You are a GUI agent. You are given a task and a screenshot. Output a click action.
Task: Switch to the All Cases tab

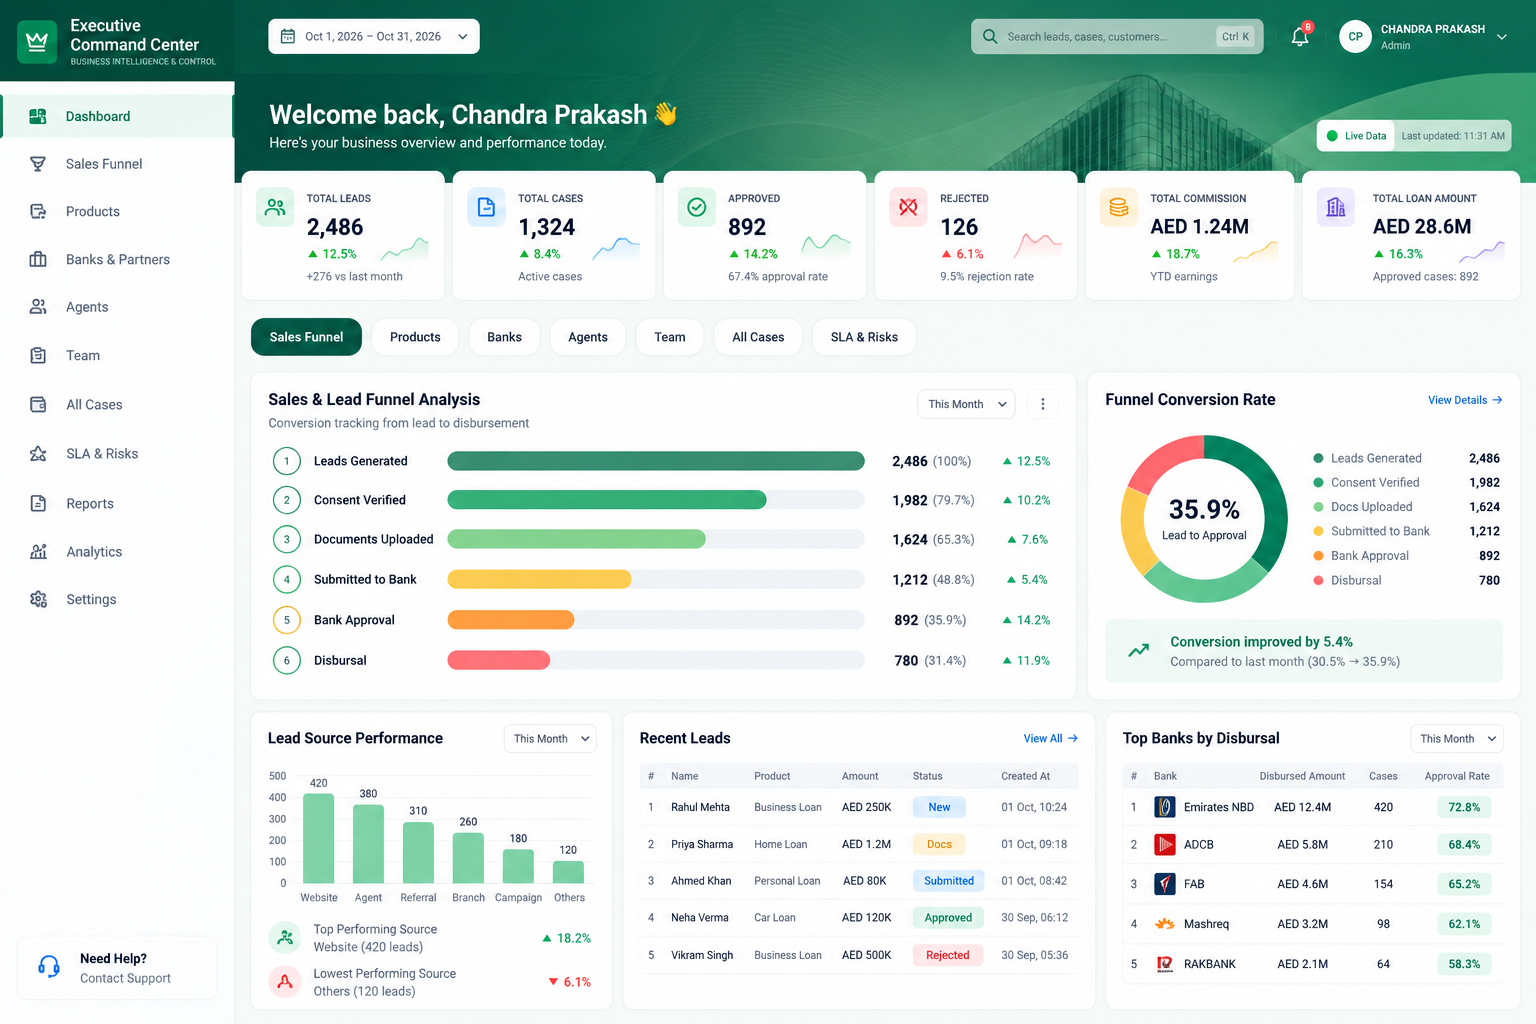758,337
